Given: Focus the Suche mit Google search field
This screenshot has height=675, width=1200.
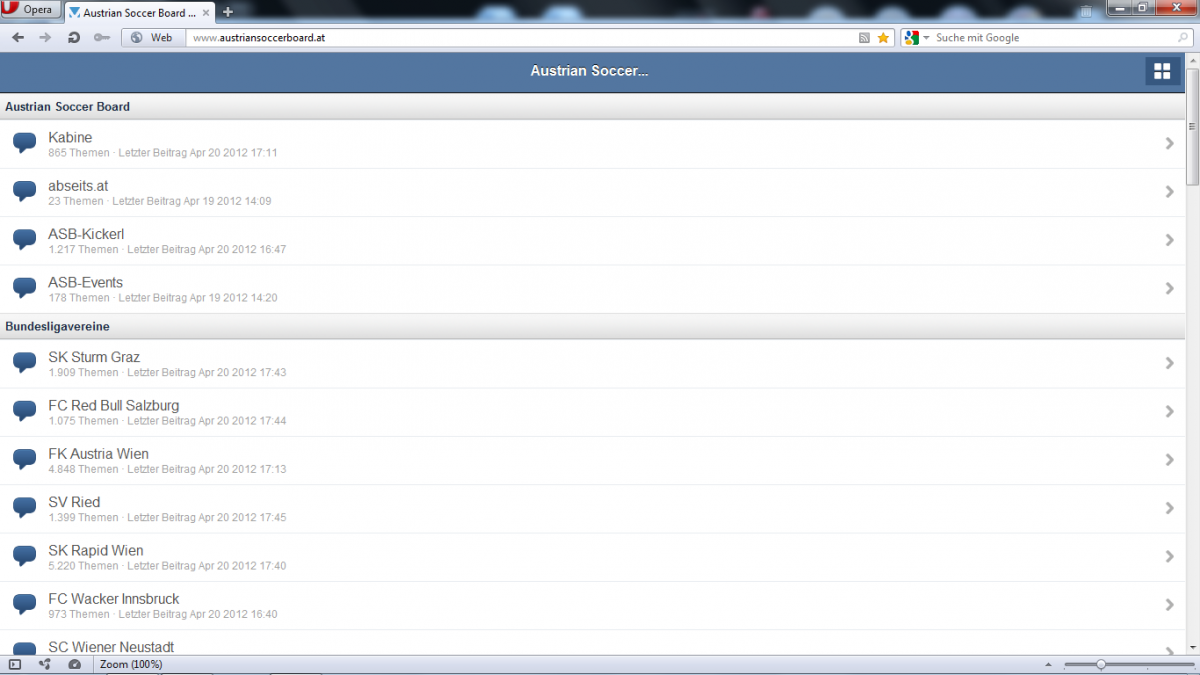Looking at the screenshot, I should [1052, 38].
